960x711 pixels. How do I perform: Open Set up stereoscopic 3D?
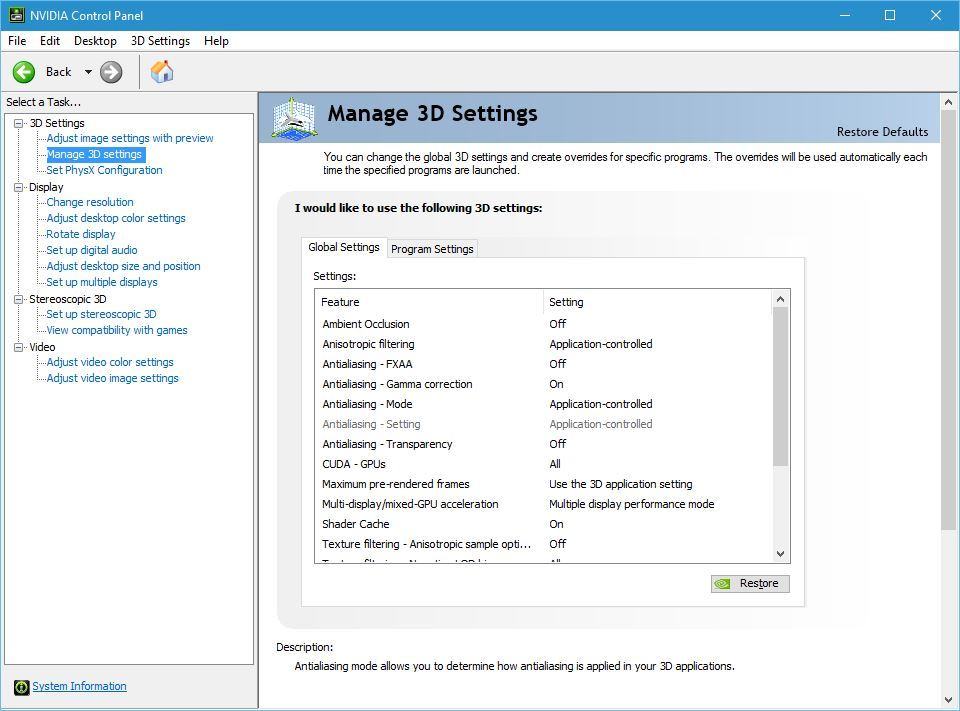click(x=101, y=314)
